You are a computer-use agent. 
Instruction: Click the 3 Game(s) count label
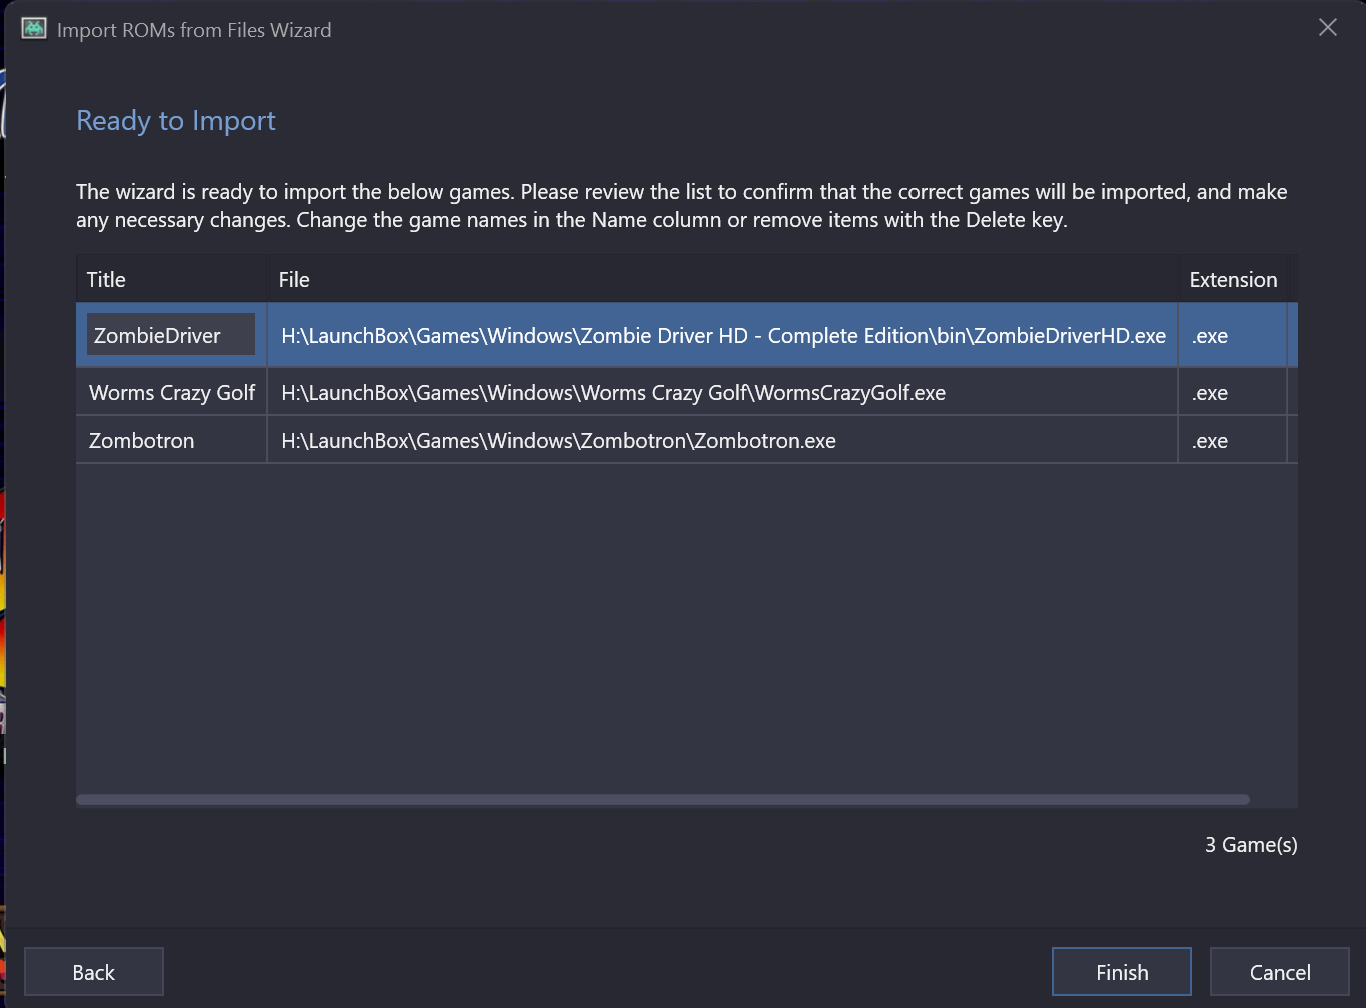(x=1251, y=845)
